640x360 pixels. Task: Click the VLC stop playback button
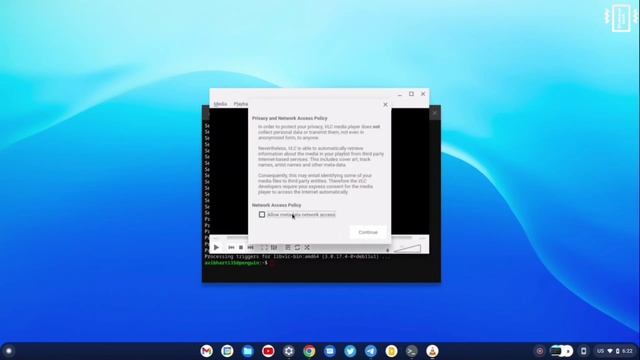(241, 247)
